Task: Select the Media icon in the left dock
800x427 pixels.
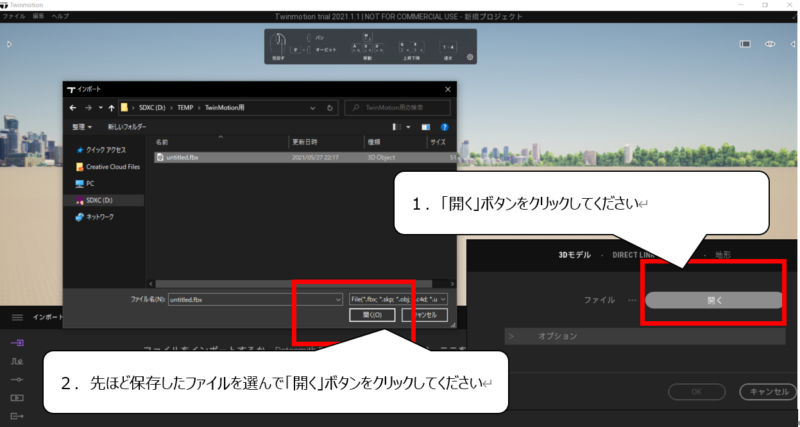Action: click(17, 398)
